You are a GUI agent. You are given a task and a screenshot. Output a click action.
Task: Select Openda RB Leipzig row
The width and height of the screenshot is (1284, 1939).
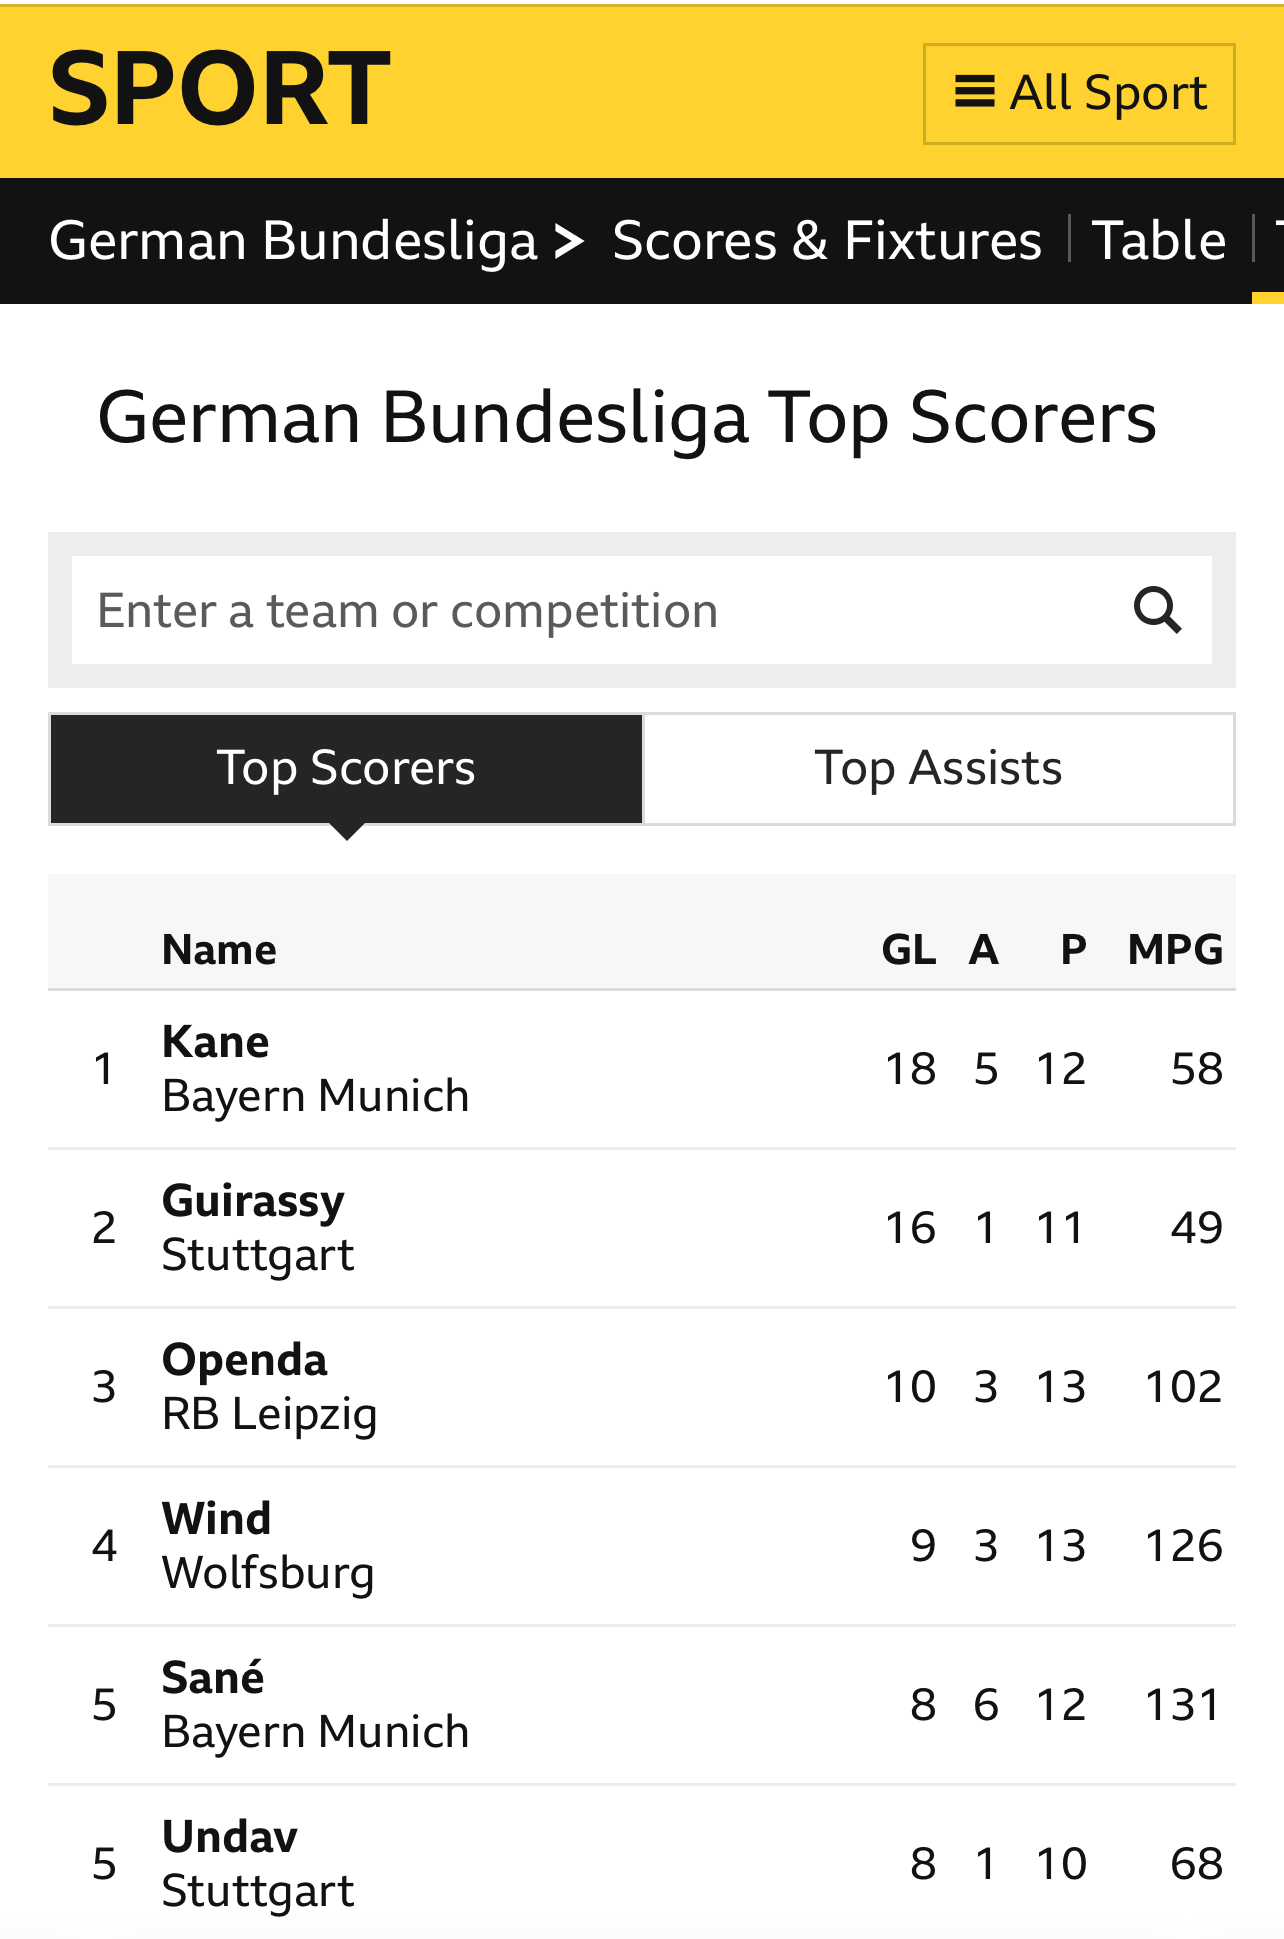coord(642,1387)
